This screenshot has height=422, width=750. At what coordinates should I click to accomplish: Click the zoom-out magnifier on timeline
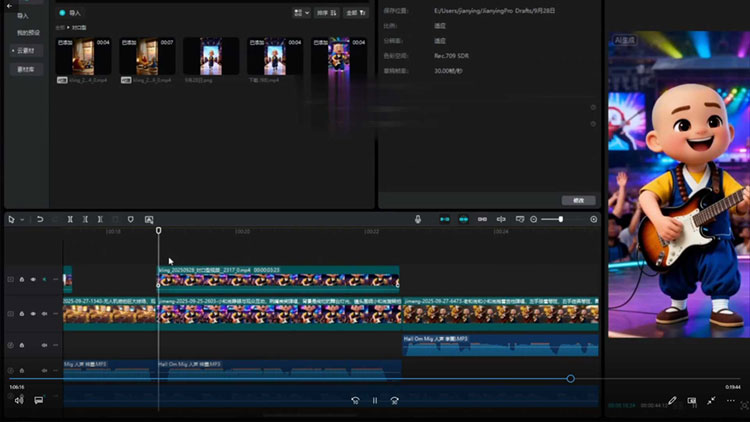[534, 219]
